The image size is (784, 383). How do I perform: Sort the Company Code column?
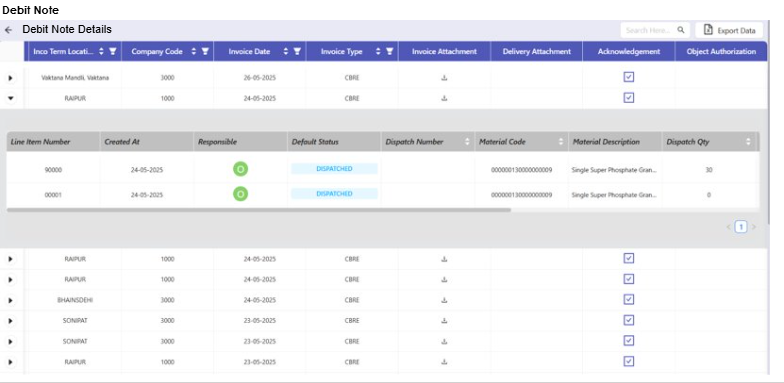pyautogui.click(x=194, y=52)
